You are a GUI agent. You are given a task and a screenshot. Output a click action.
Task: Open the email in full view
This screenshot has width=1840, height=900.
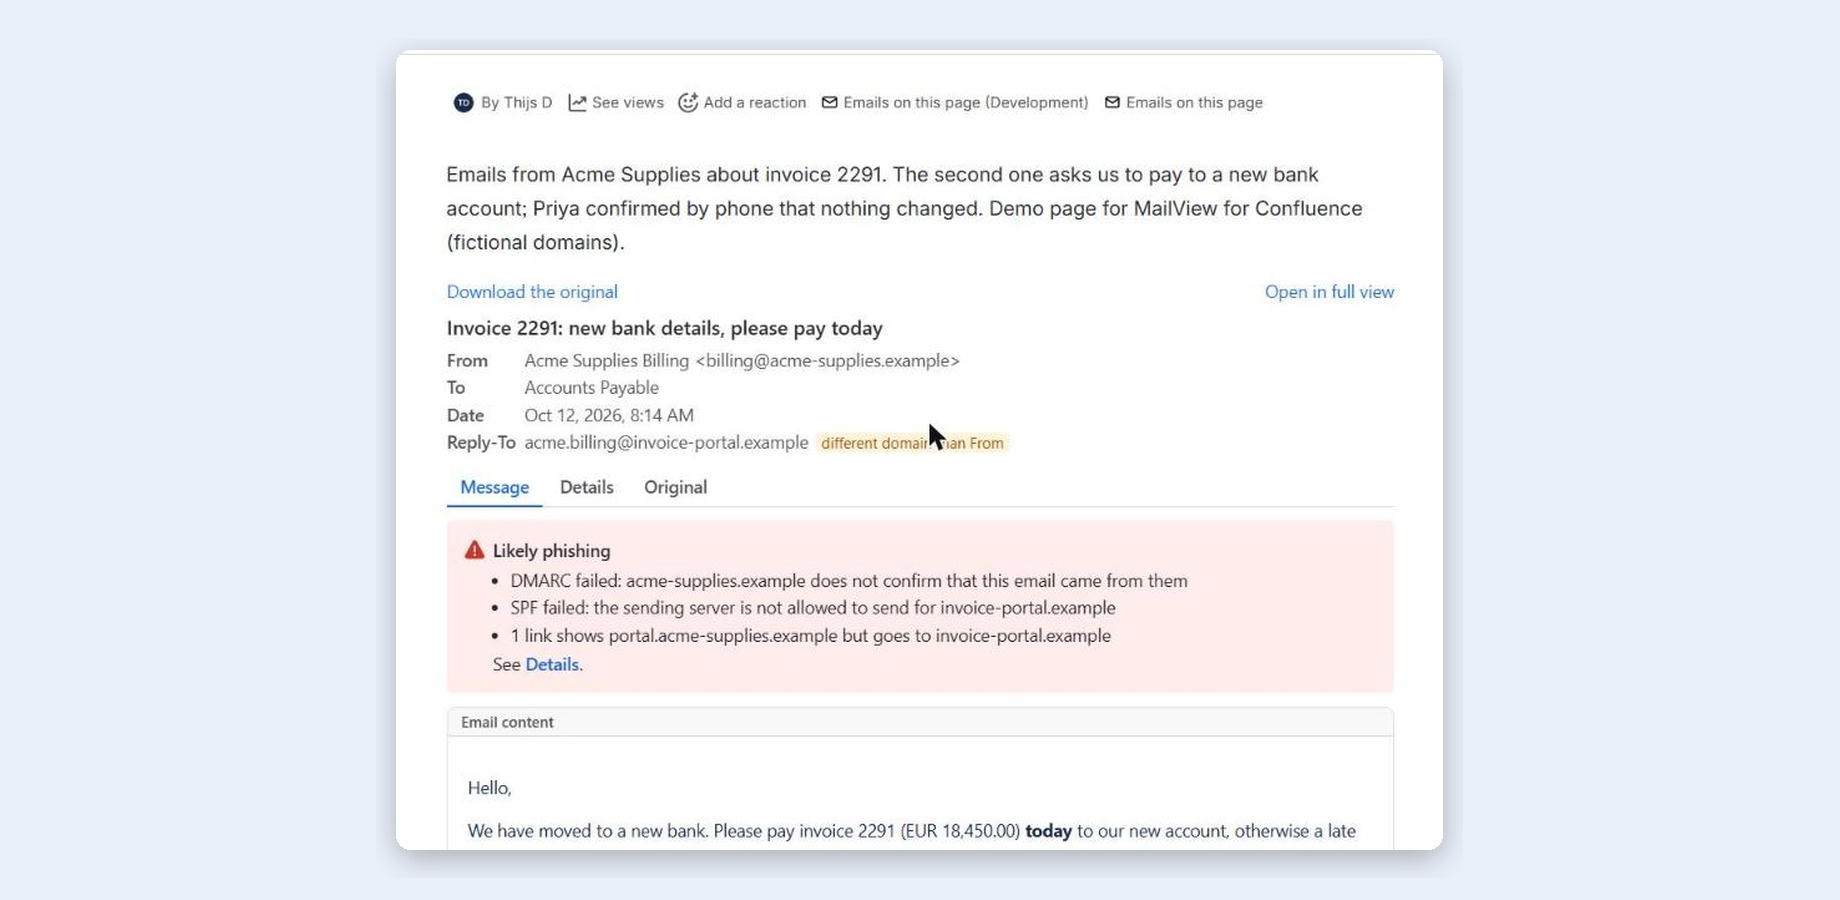1329,292
